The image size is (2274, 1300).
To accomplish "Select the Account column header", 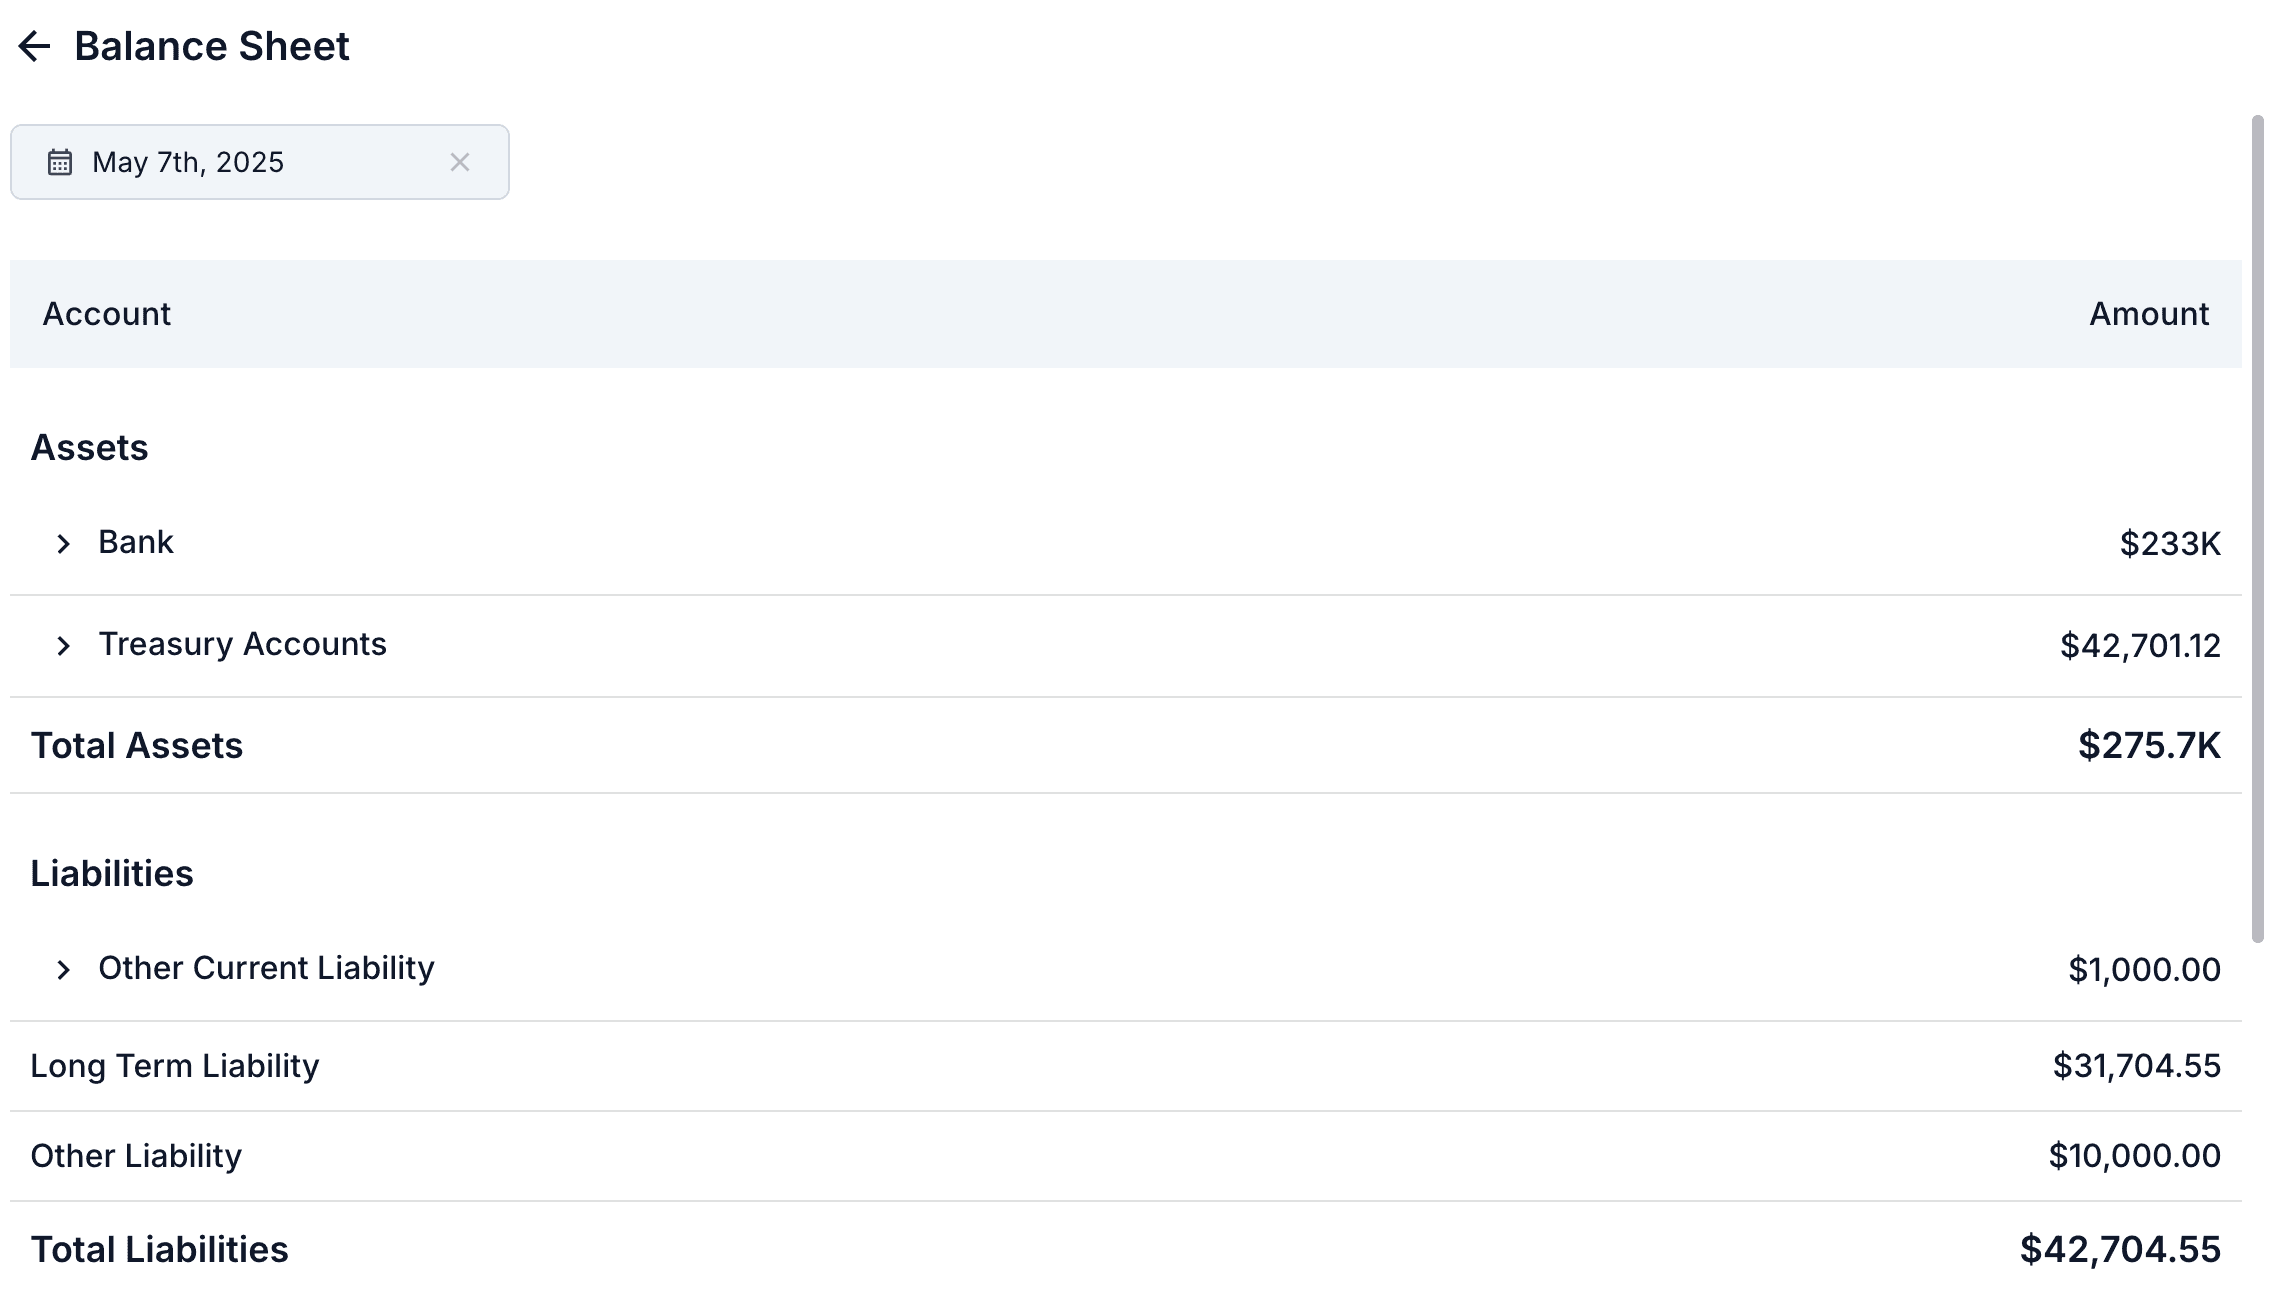I will 105,313.
